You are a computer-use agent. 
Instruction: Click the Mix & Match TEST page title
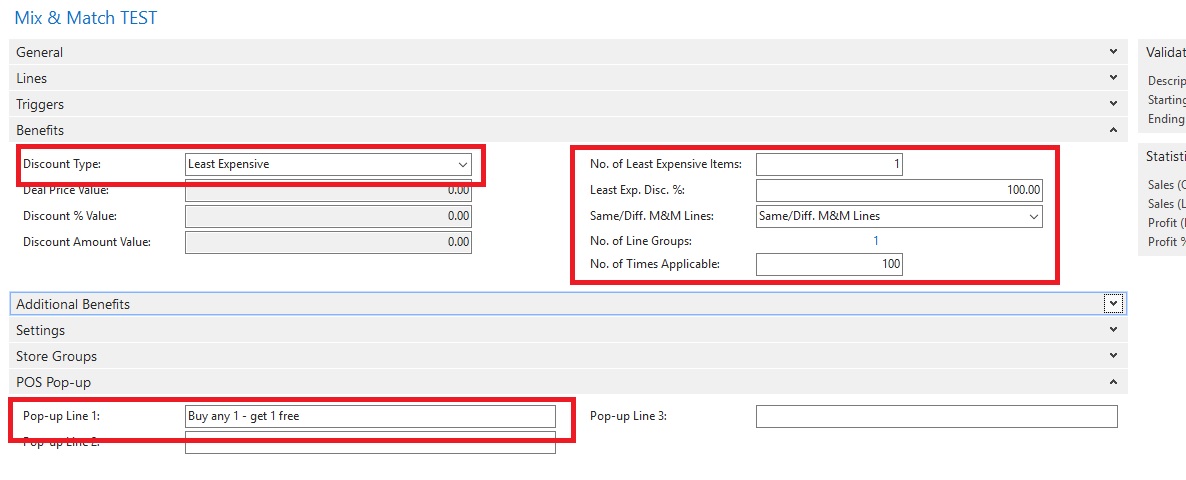pos(85,18)
